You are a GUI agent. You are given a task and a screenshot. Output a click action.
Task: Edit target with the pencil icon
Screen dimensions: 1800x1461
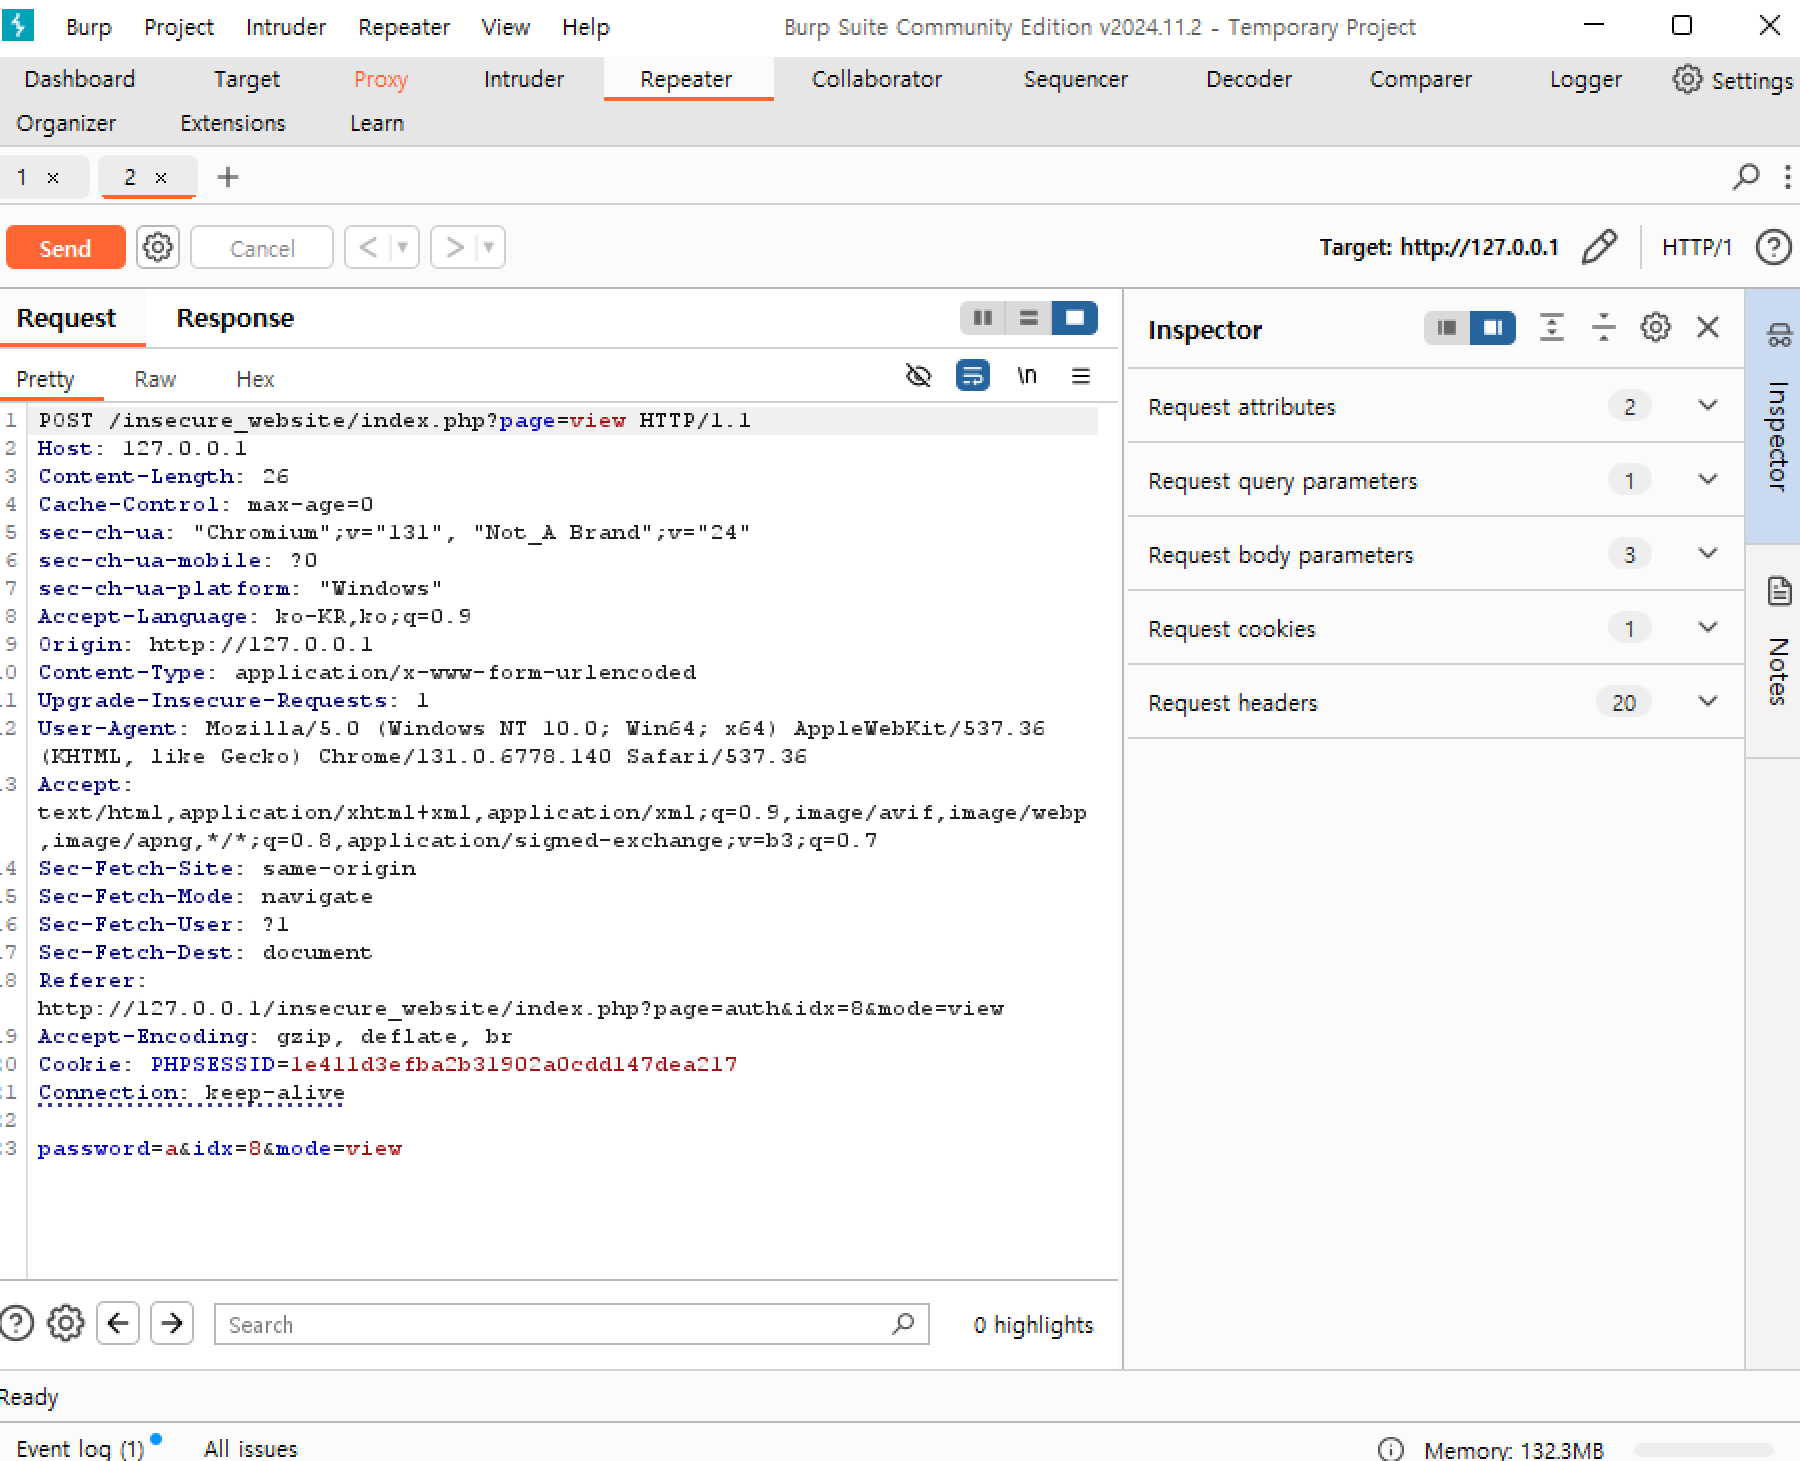pos(1600,247)
